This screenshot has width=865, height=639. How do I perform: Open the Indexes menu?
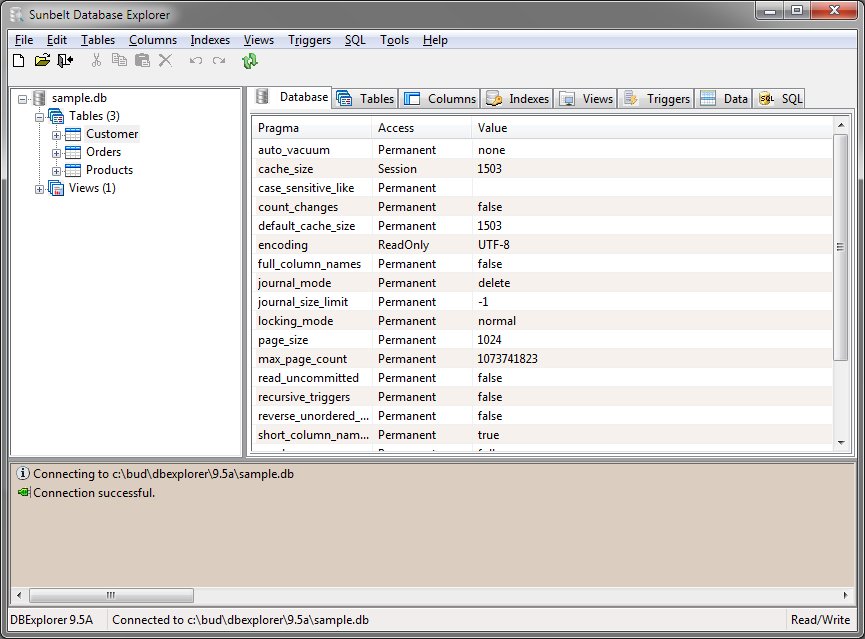(210, 40)
